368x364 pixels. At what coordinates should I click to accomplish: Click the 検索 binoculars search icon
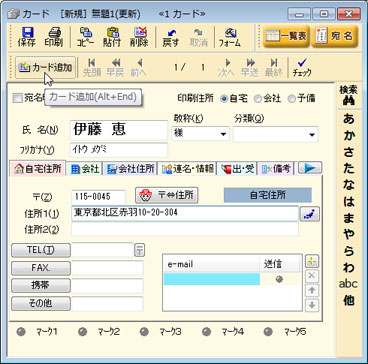[349, 96]
